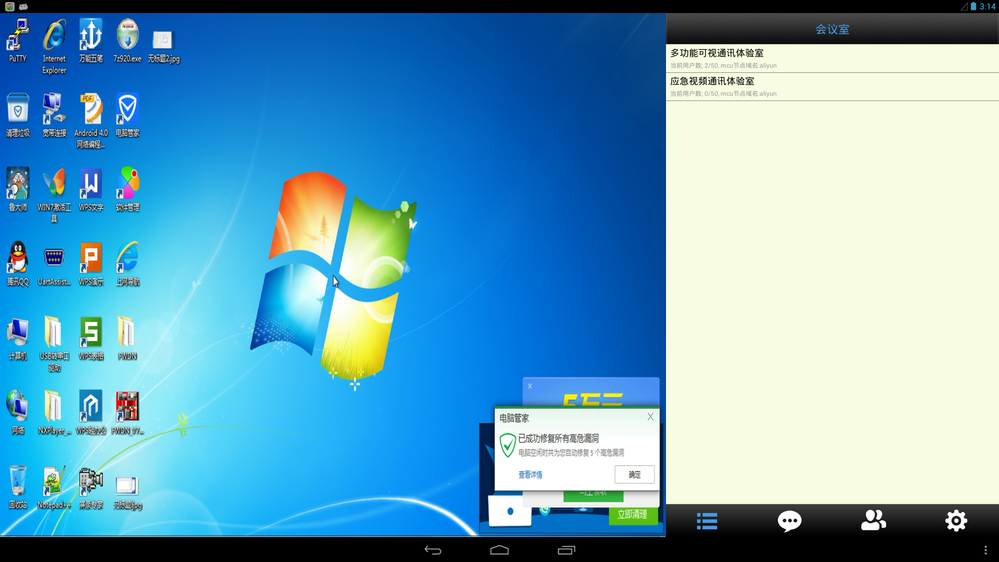Open the USB转串口驱动 folder
The image size is (999, 562).
54,344
